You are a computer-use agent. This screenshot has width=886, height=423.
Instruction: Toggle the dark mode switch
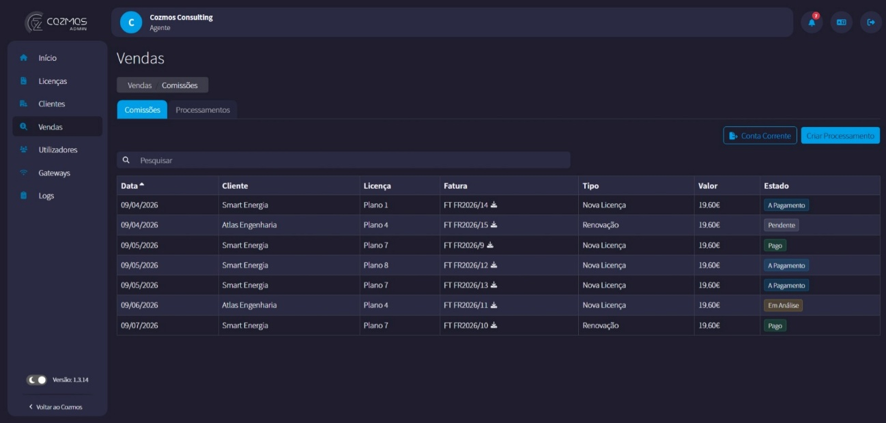click(x=37, y=380)
